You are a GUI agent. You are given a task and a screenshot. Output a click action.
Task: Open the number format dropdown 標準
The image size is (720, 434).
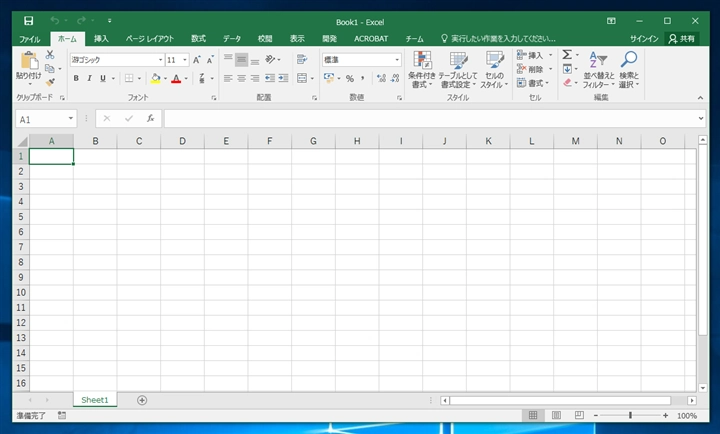[x=361, y=60]
